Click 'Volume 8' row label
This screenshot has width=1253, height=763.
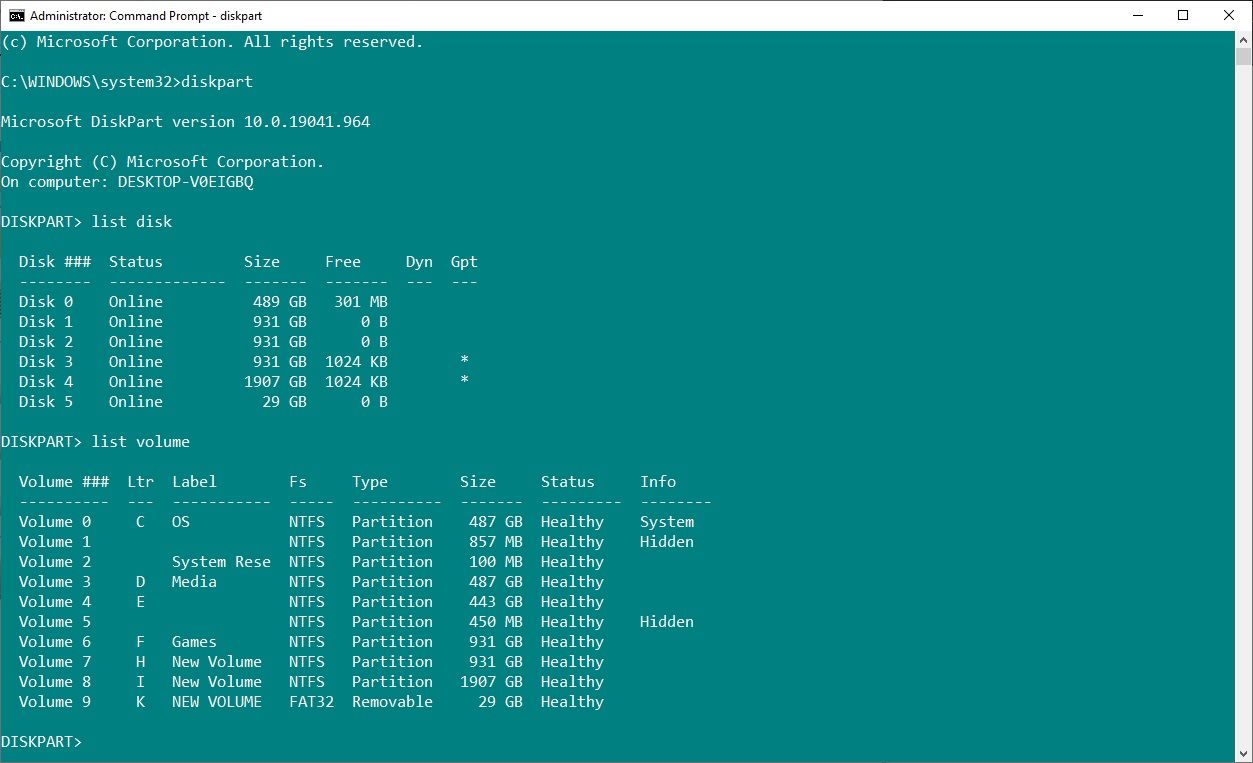click(55, 682)
